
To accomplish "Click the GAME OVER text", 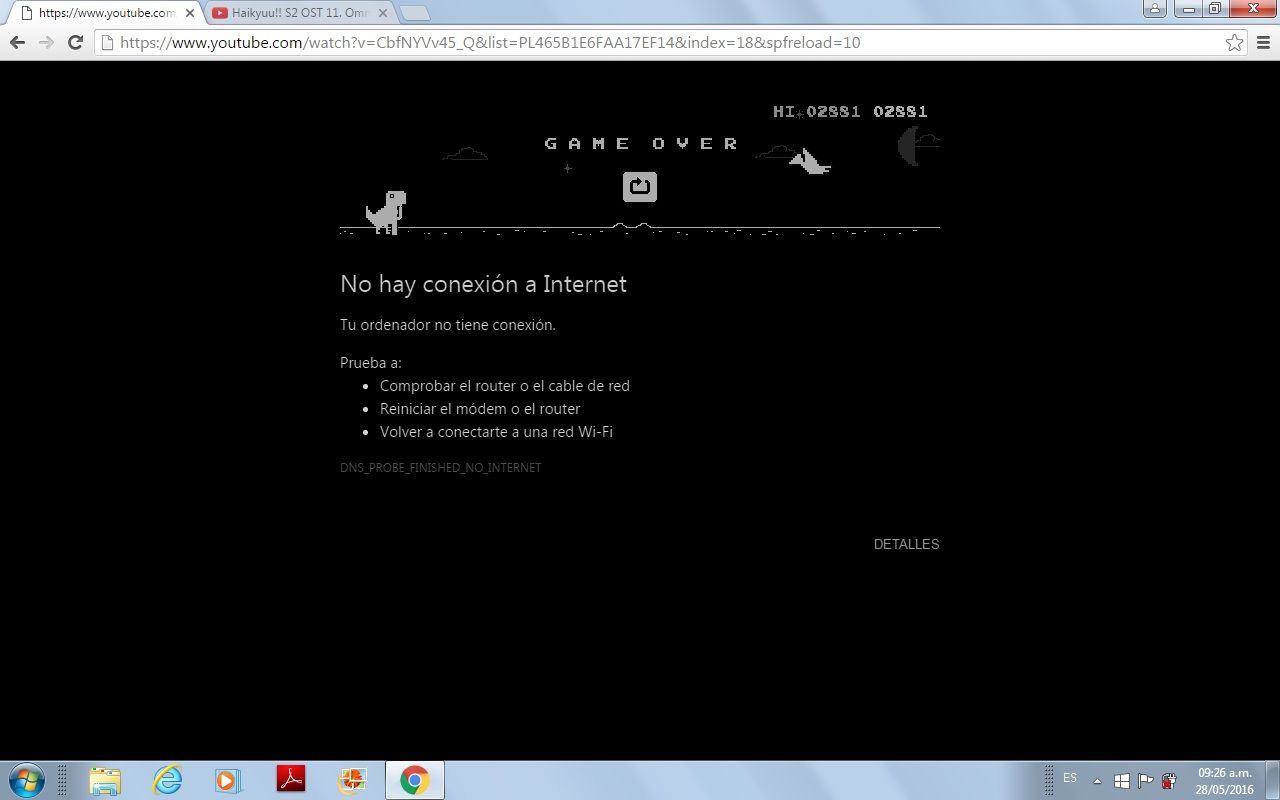I will pos(641,144).
